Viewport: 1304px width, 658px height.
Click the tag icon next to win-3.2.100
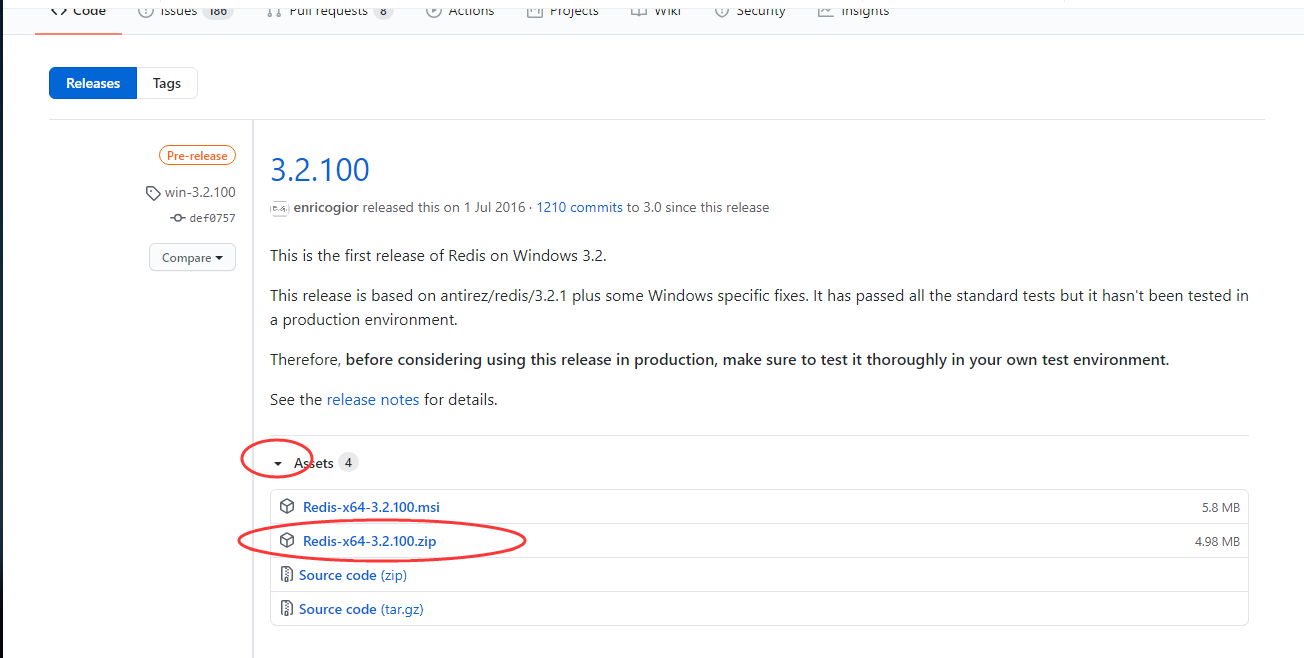152,192
